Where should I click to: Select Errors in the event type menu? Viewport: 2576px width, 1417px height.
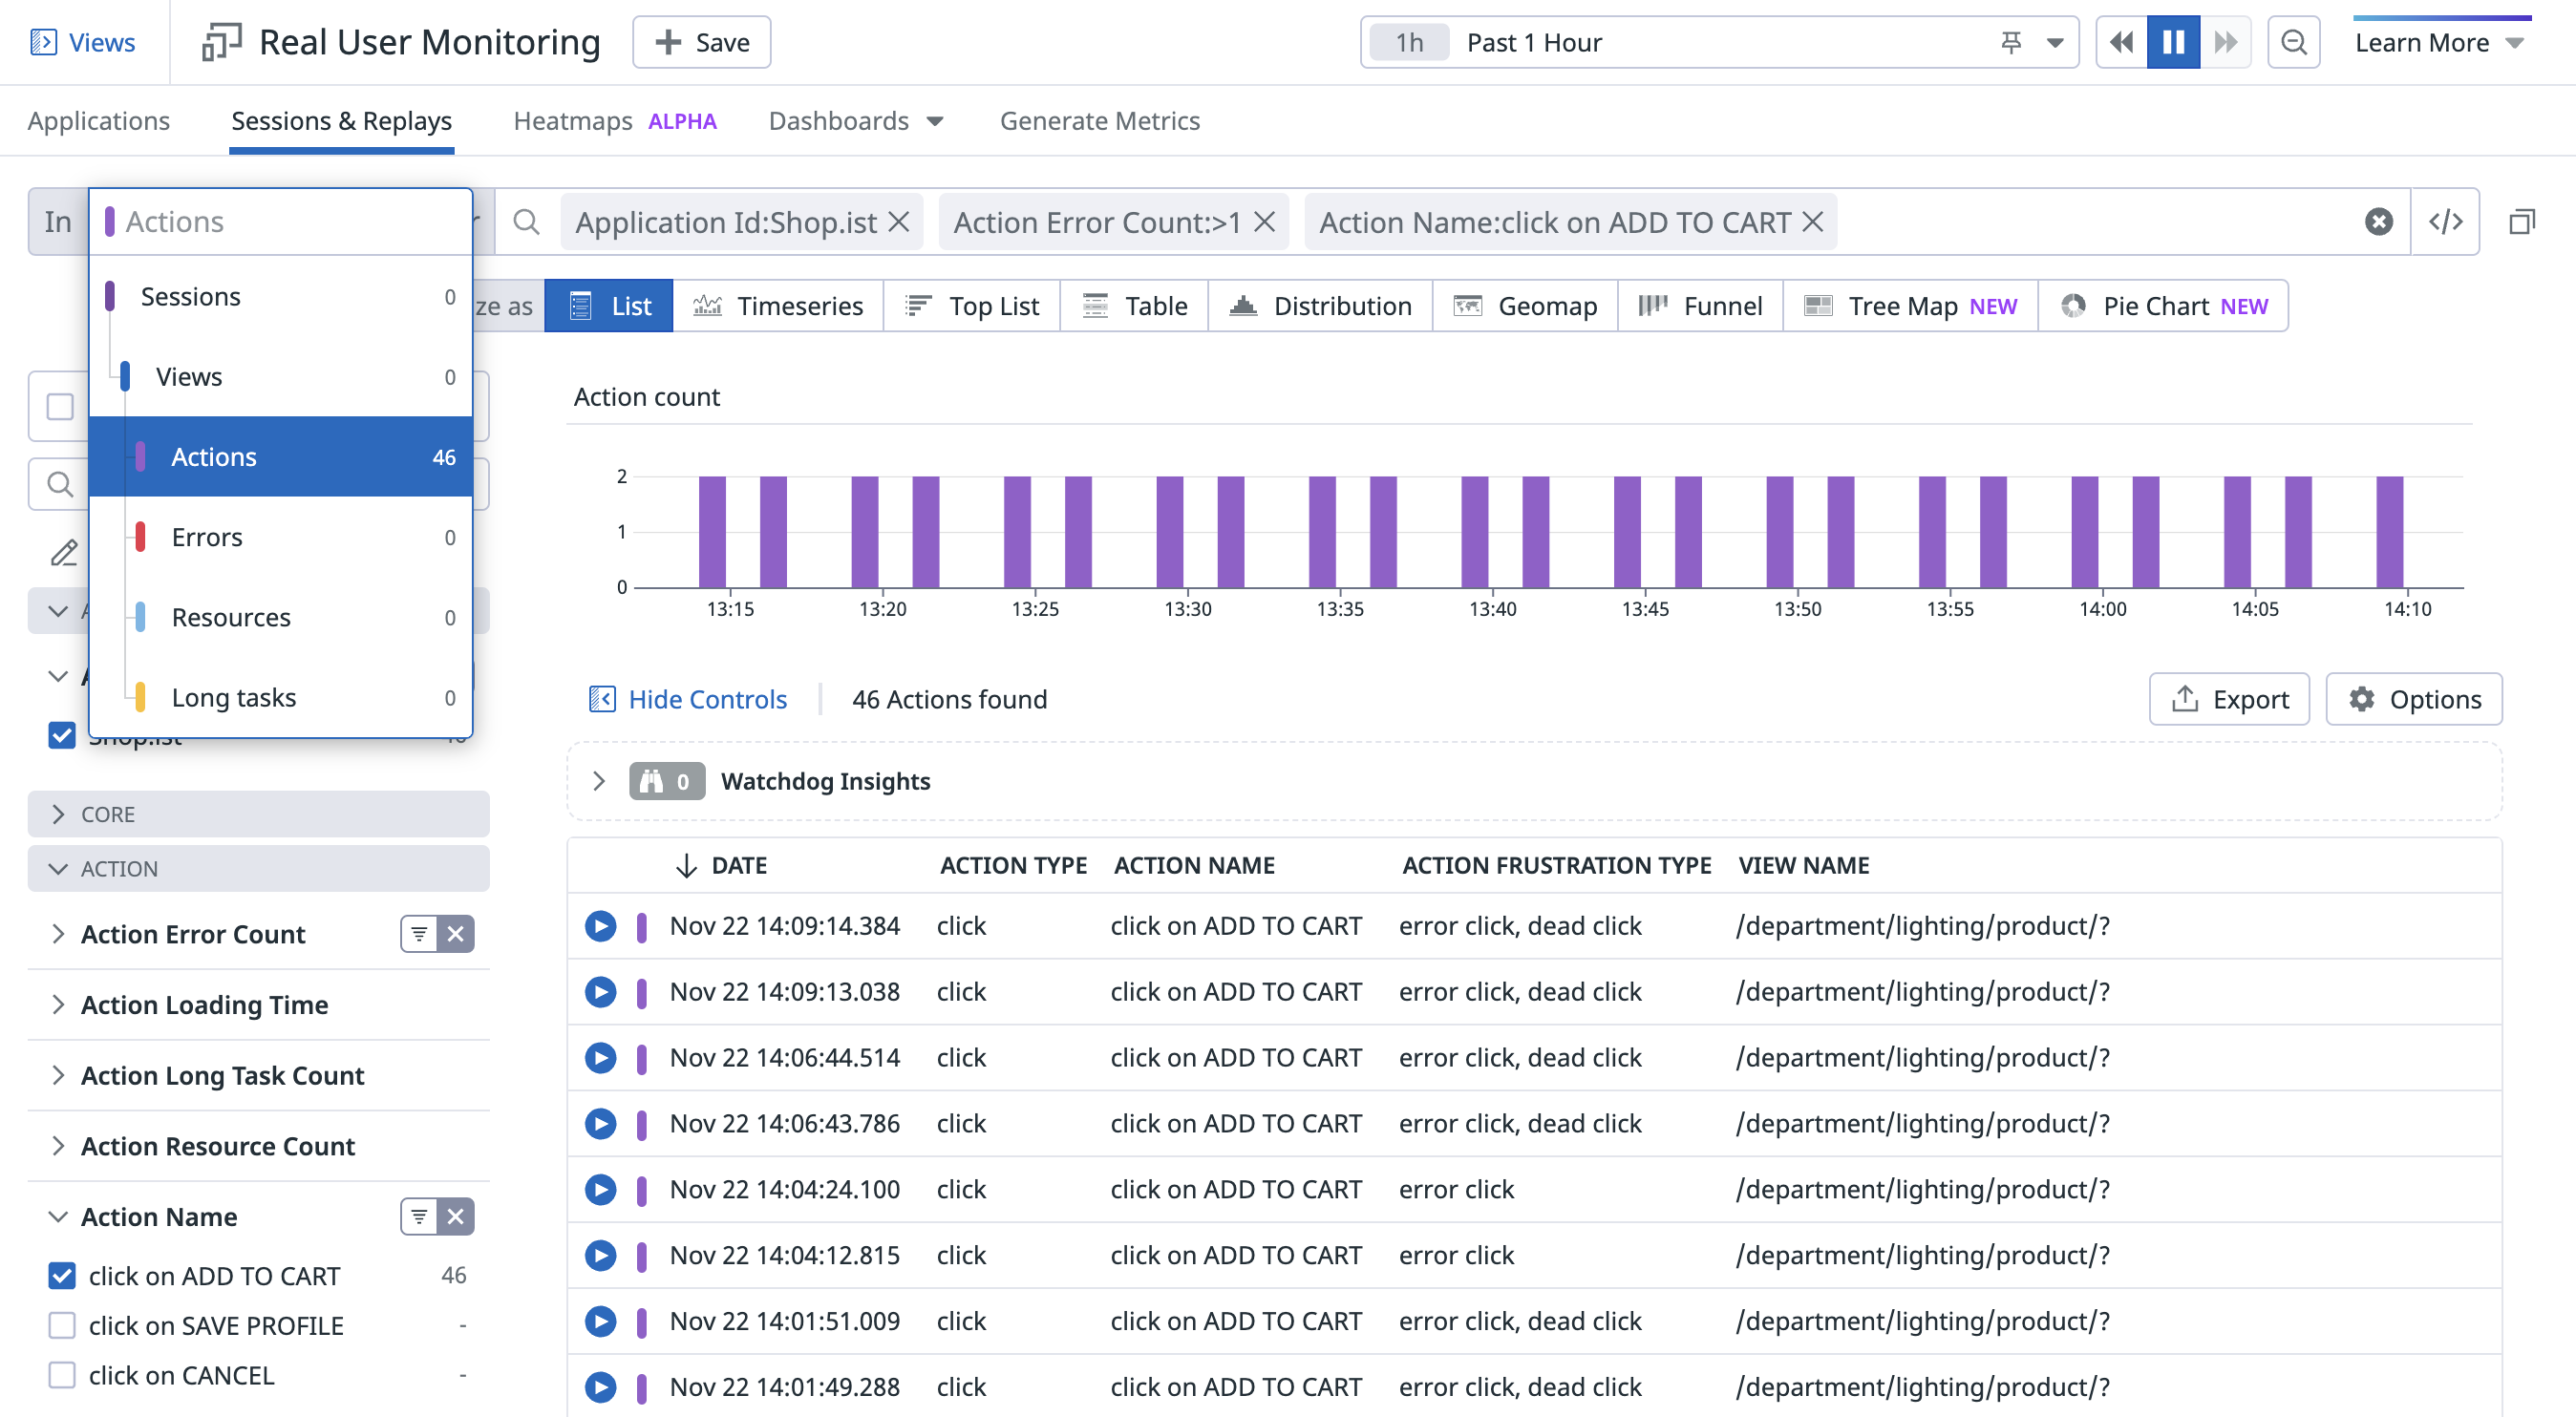point(206,537)
